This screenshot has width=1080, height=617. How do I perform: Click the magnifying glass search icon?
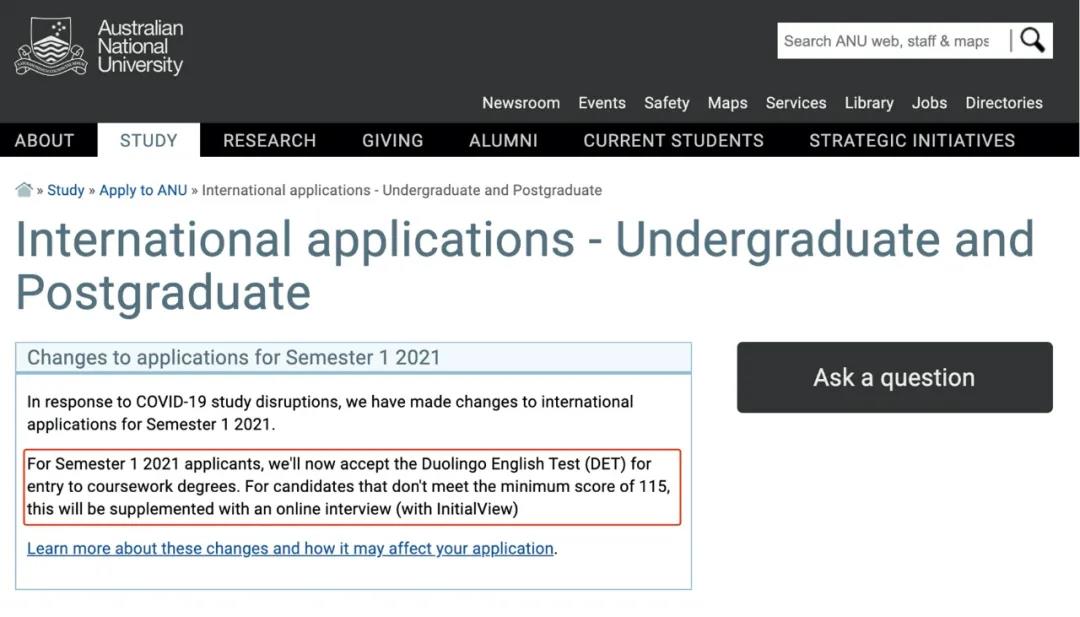tap(1032, 41)
